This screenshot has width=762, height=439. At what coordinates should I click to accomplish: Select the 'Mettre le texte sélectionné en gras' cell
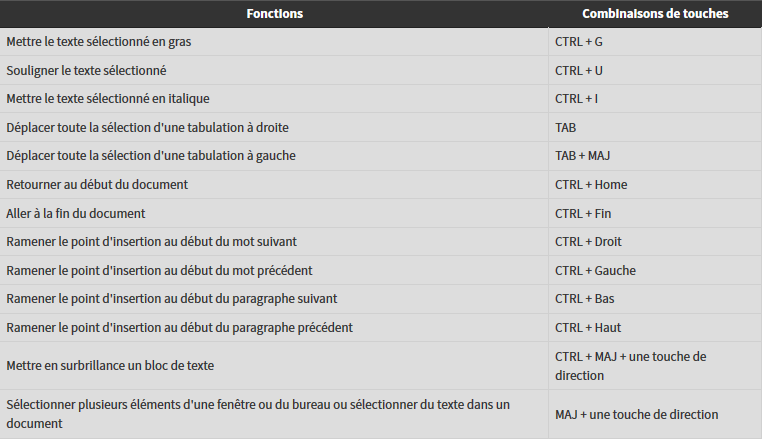pos(274,42)
